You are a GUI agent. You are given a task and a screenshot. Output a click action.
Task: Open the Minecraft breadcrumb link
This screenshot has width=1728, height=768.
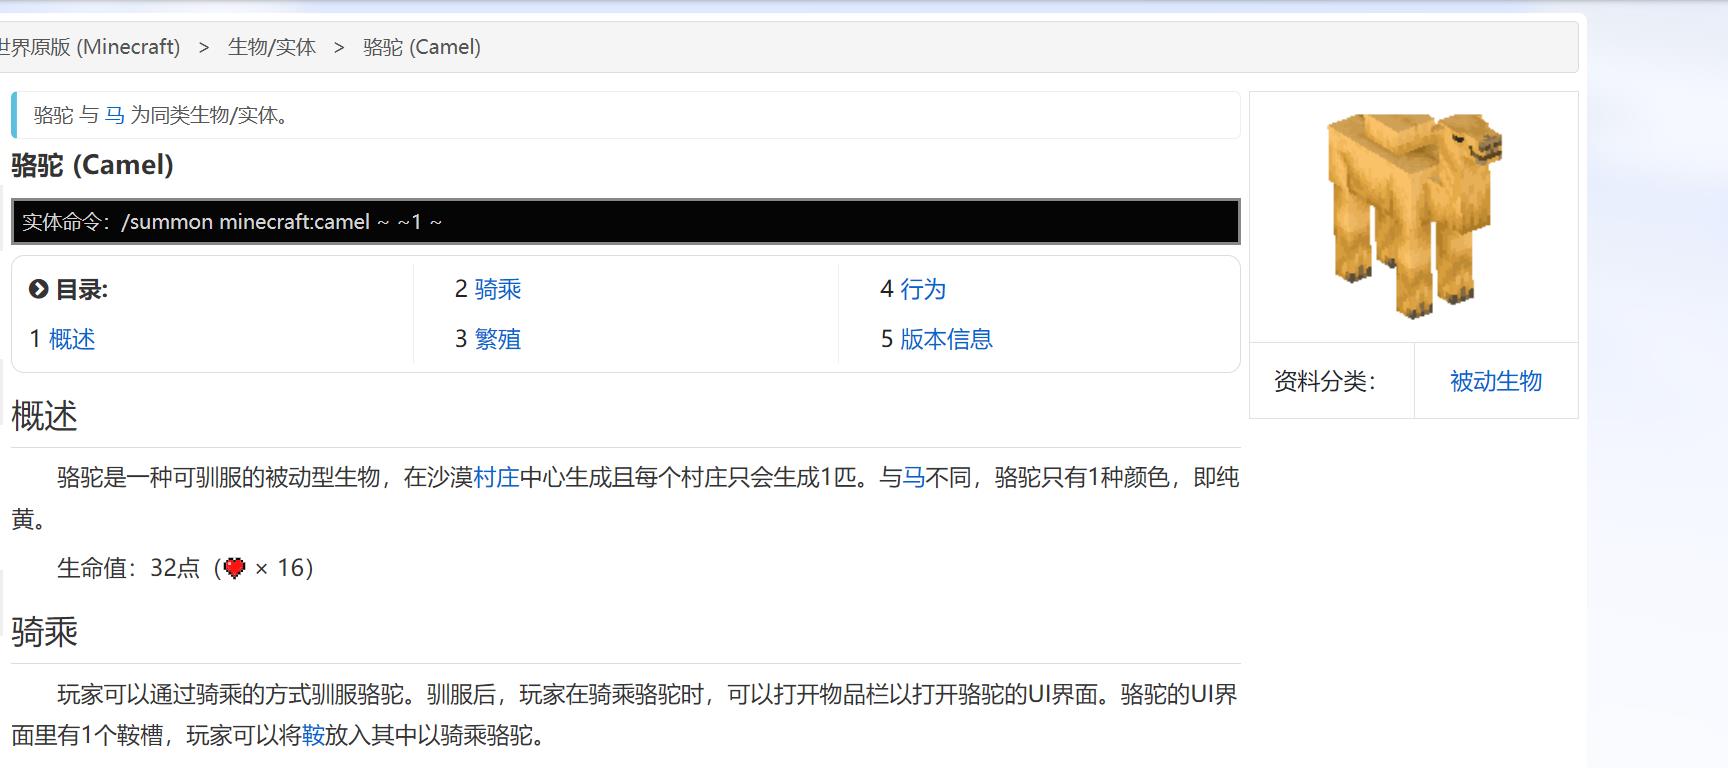(x=90, y=47)
